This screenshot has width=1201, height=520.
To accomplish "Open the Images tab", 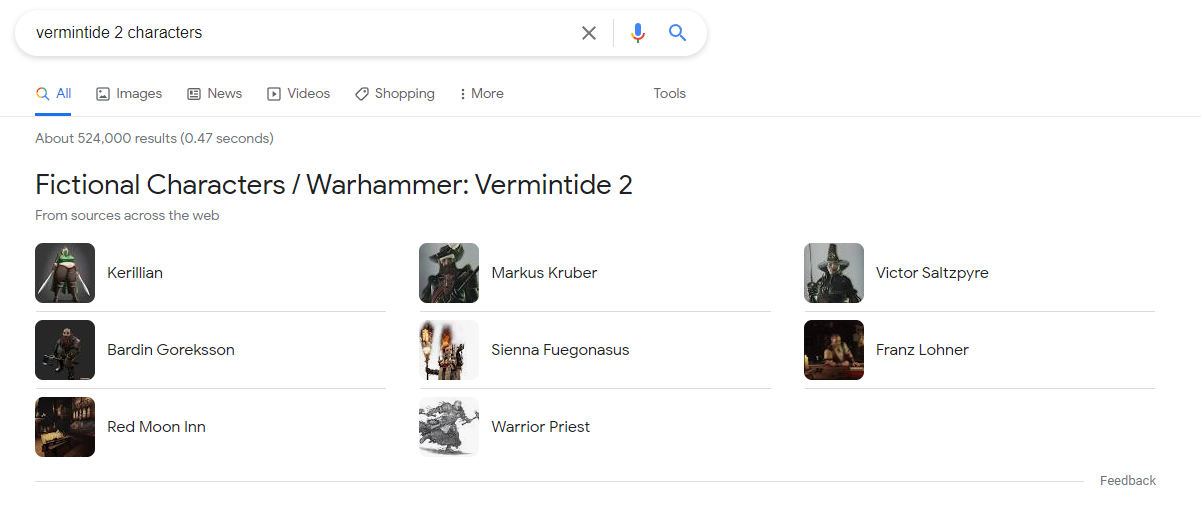I will pyautogui.click(x=129, y=94).
